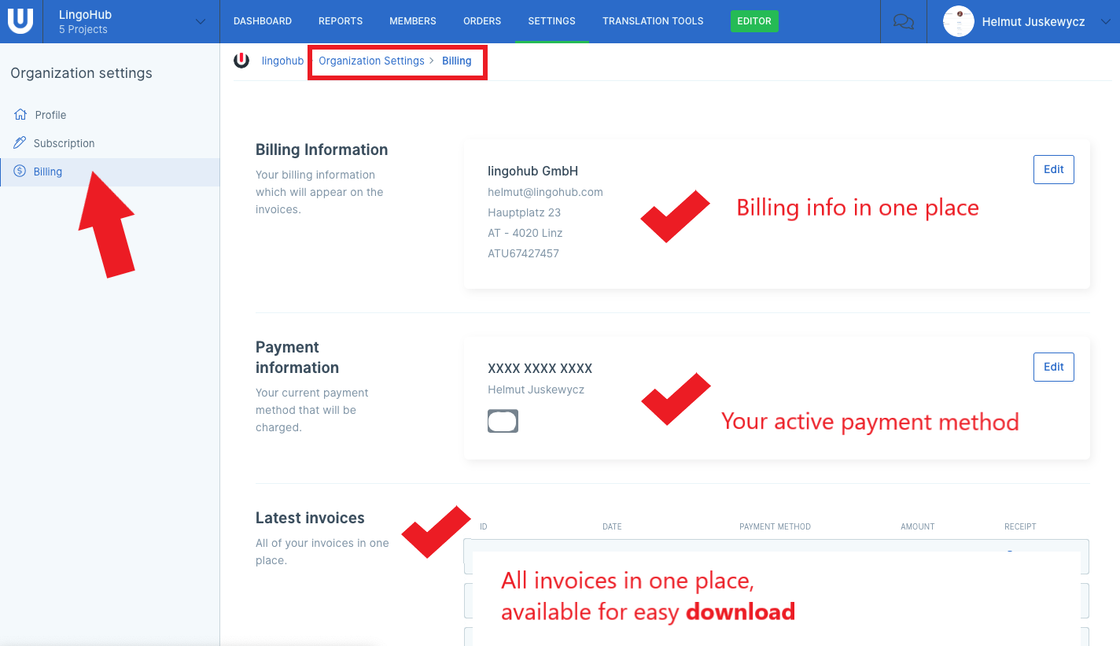This screenshot has width=1120, height=646.
Task: Click Helmut Juskewycz cardholder name
Action: pos(536,389)
